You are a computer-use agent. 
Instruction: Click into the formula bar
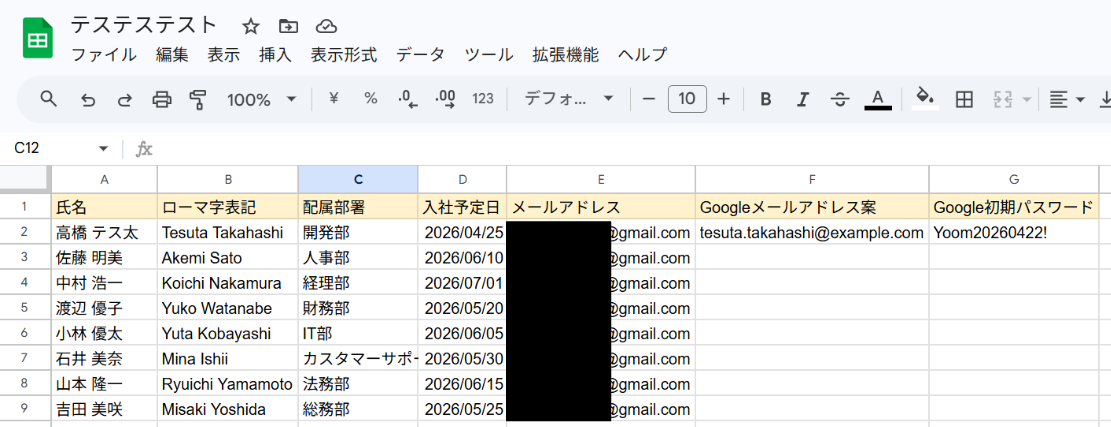click(x=631, y=149)
